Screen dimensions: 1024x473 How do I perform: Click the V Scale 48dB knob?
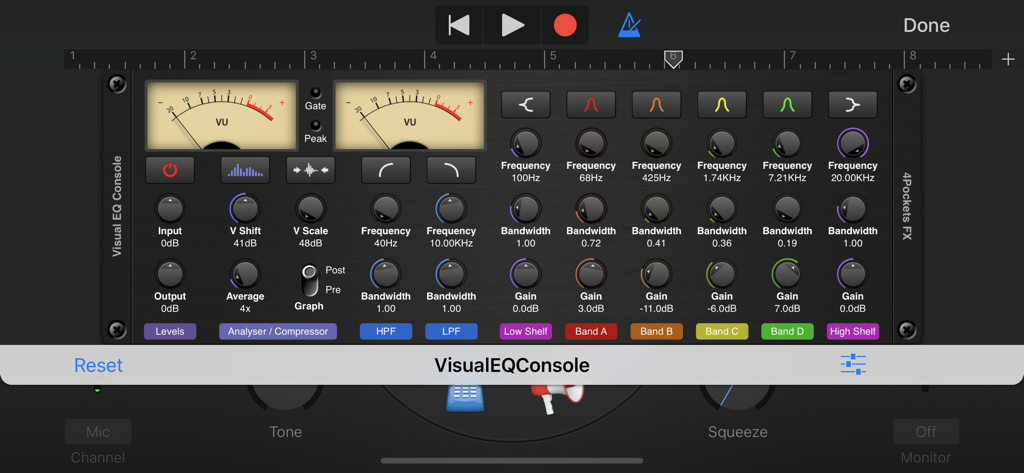pyautogui.click(x=310, y=209)
